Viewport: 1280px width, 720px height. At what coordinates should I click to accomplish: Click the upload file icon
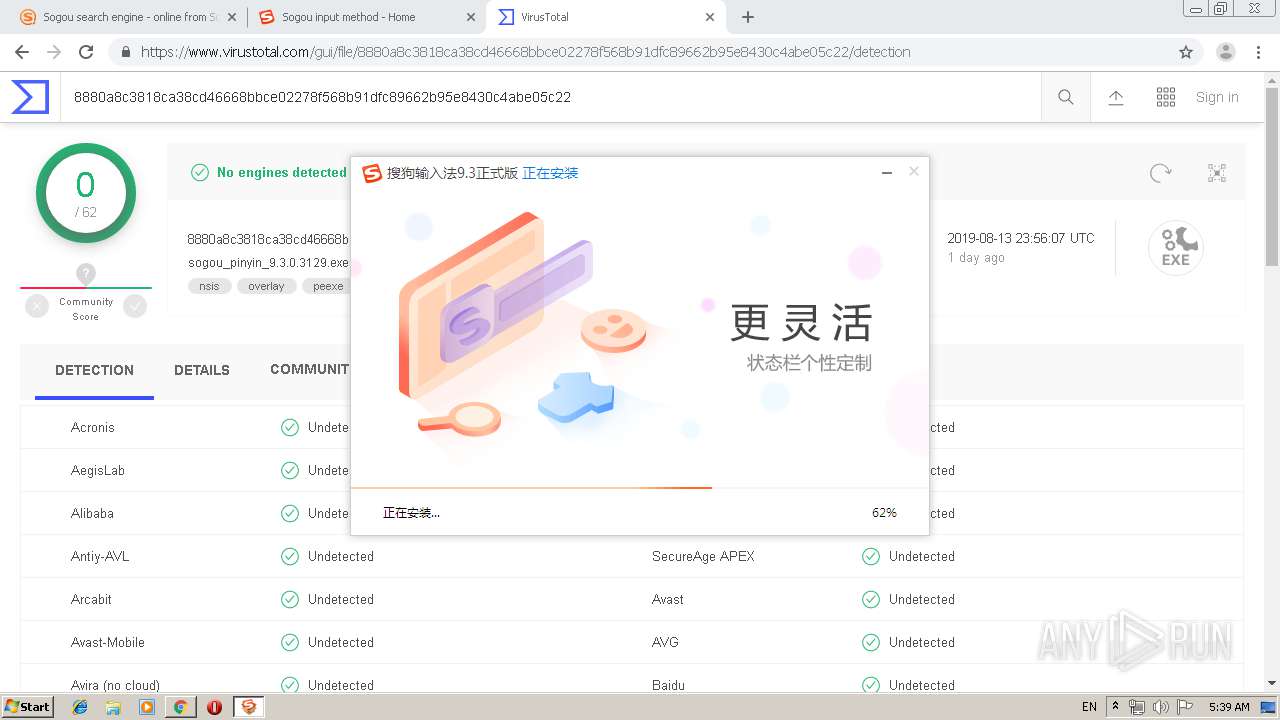(1116, 97)
